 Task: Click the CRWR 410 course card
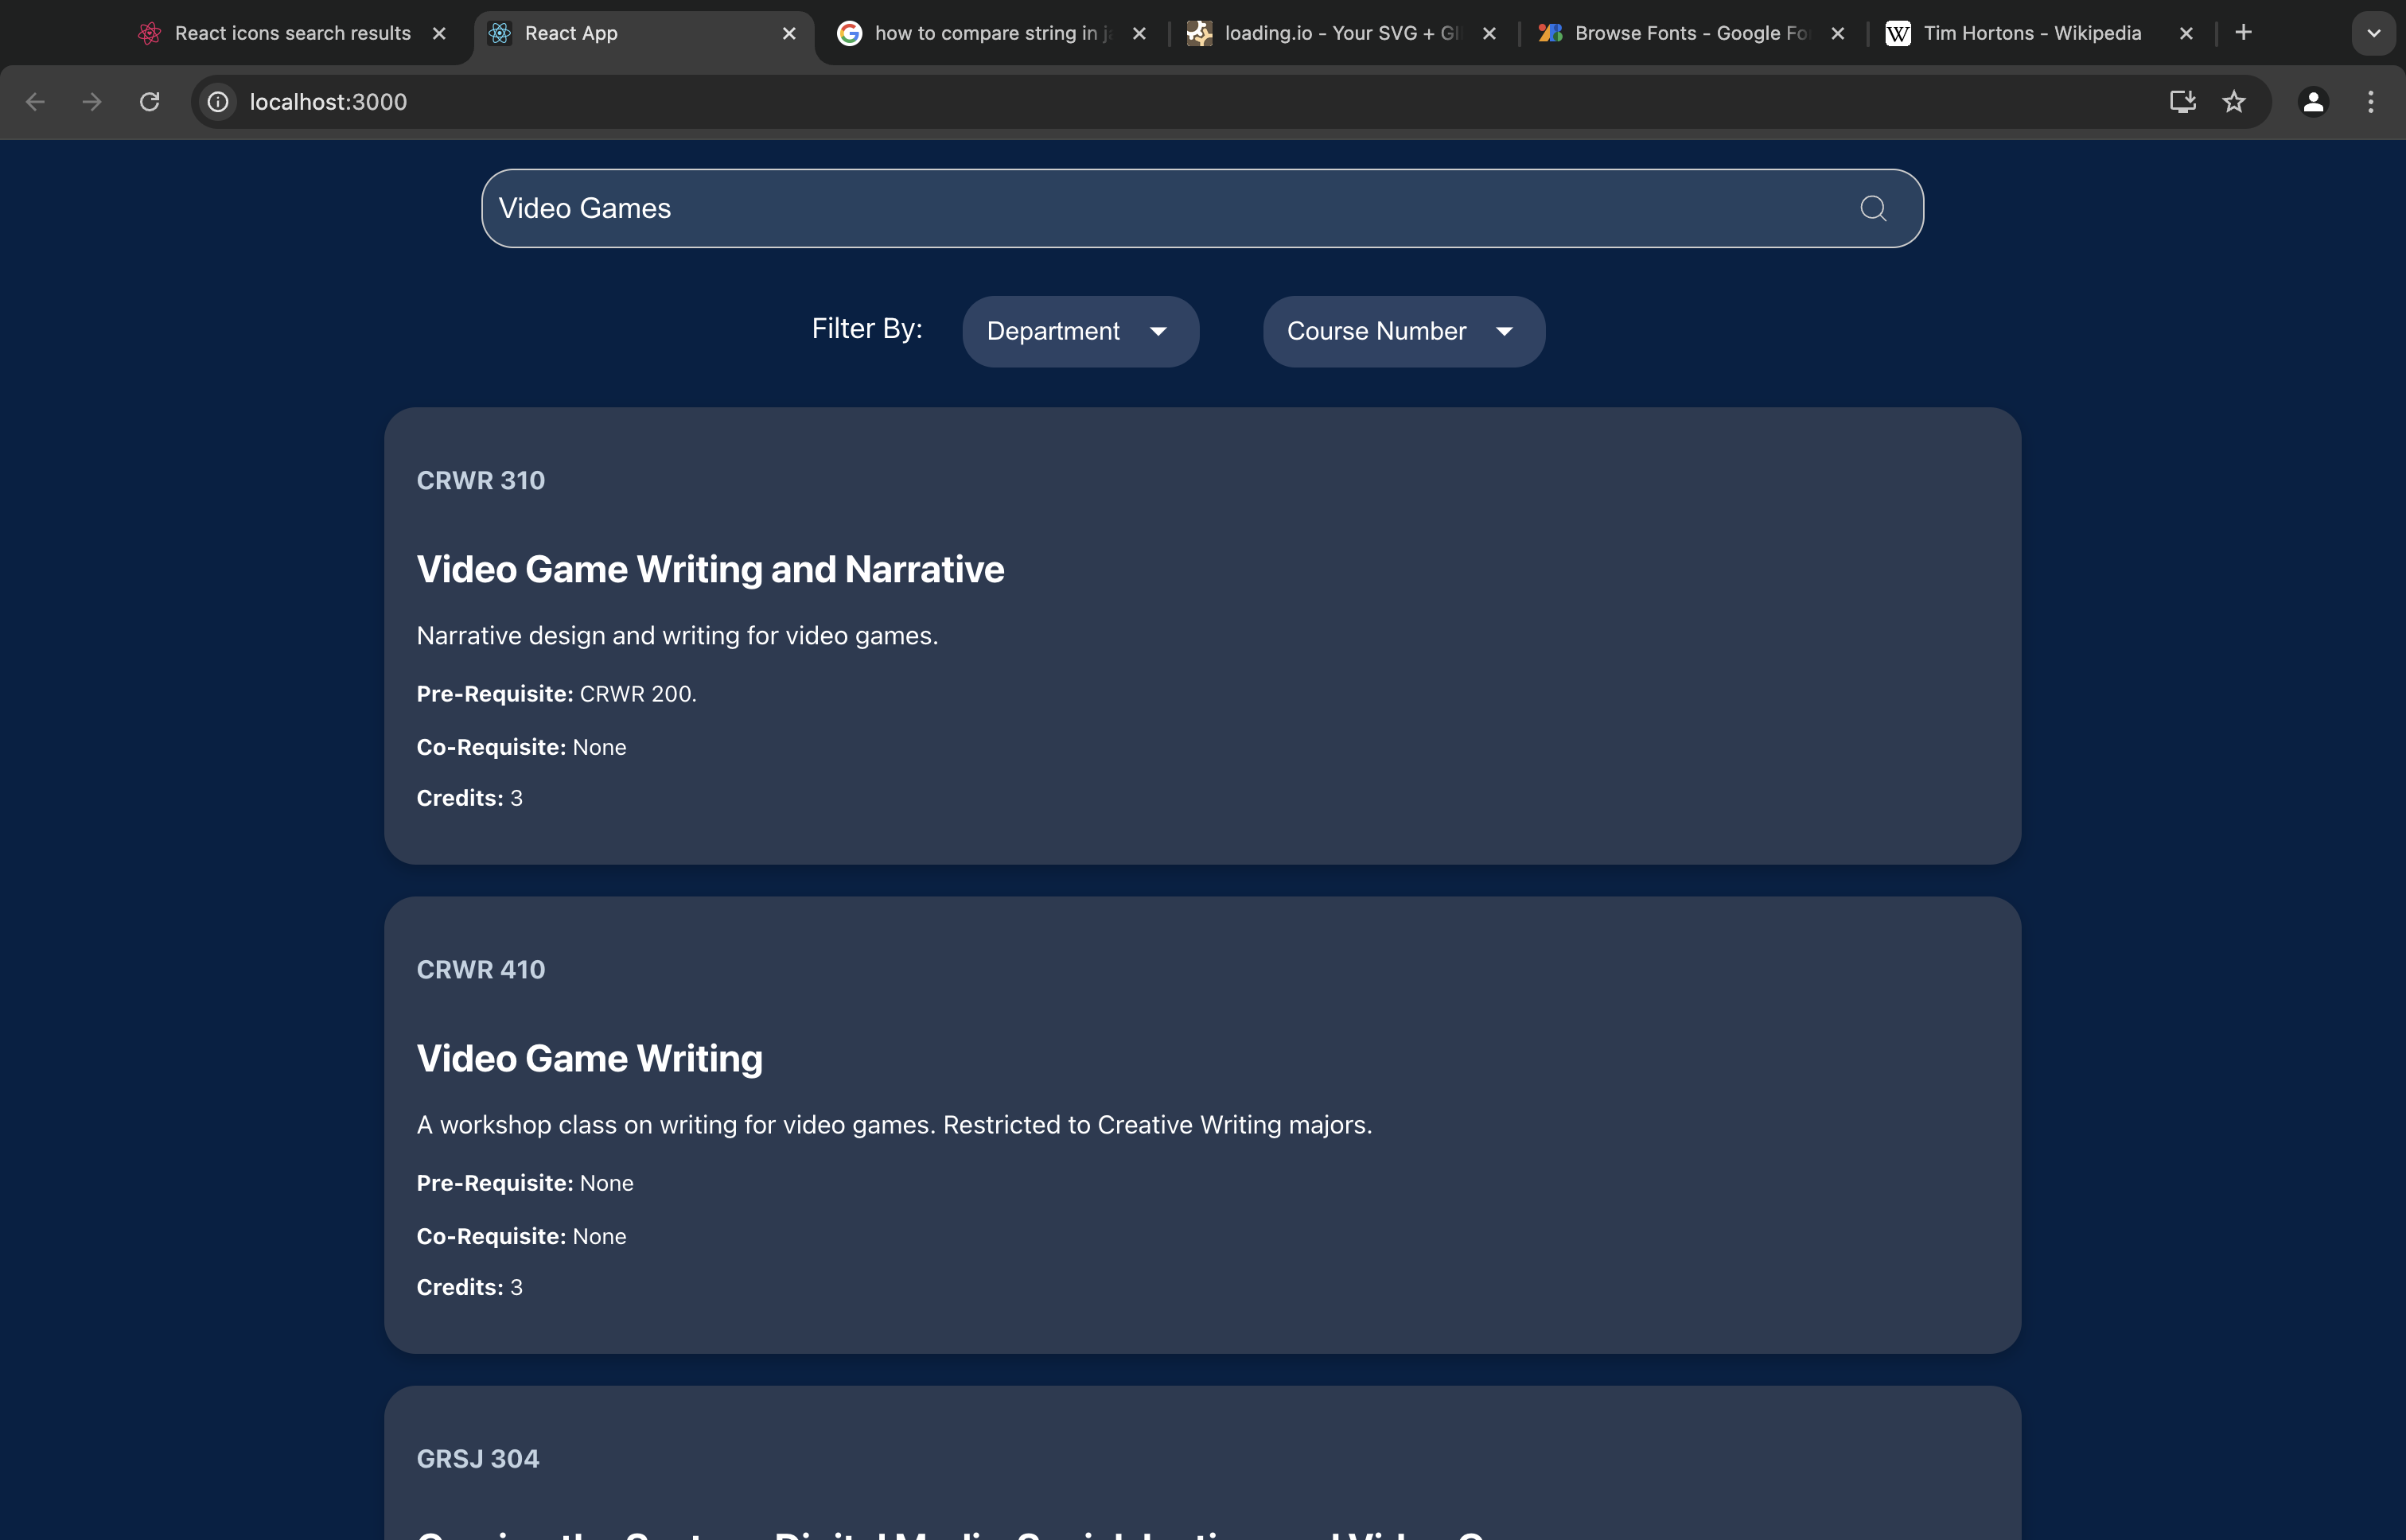[x=1202, y=1125]
